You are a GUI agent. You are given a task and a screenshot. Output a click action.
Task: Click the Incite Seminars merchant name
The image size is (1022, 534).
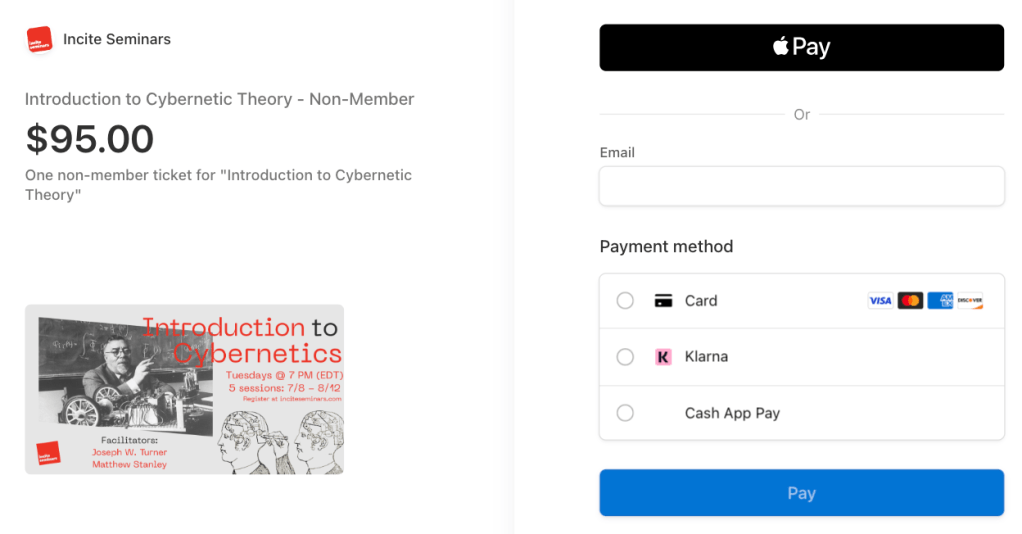tap(117, 40)
